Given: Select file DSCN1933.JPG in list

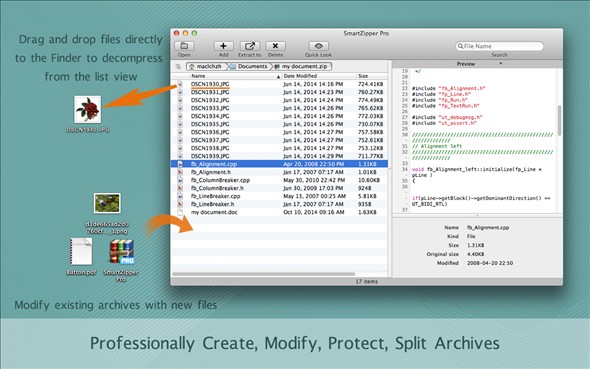Looking at the screenshot, I should (210, 108).
